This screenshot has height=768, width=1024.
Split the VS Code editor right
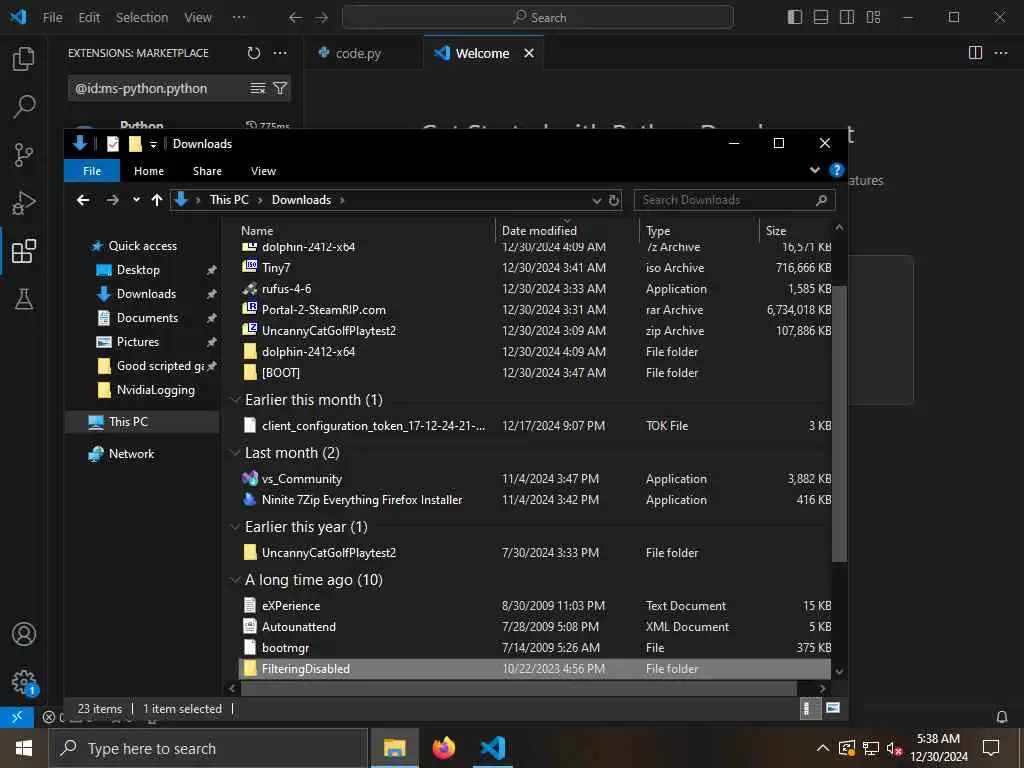pos(975,53)
